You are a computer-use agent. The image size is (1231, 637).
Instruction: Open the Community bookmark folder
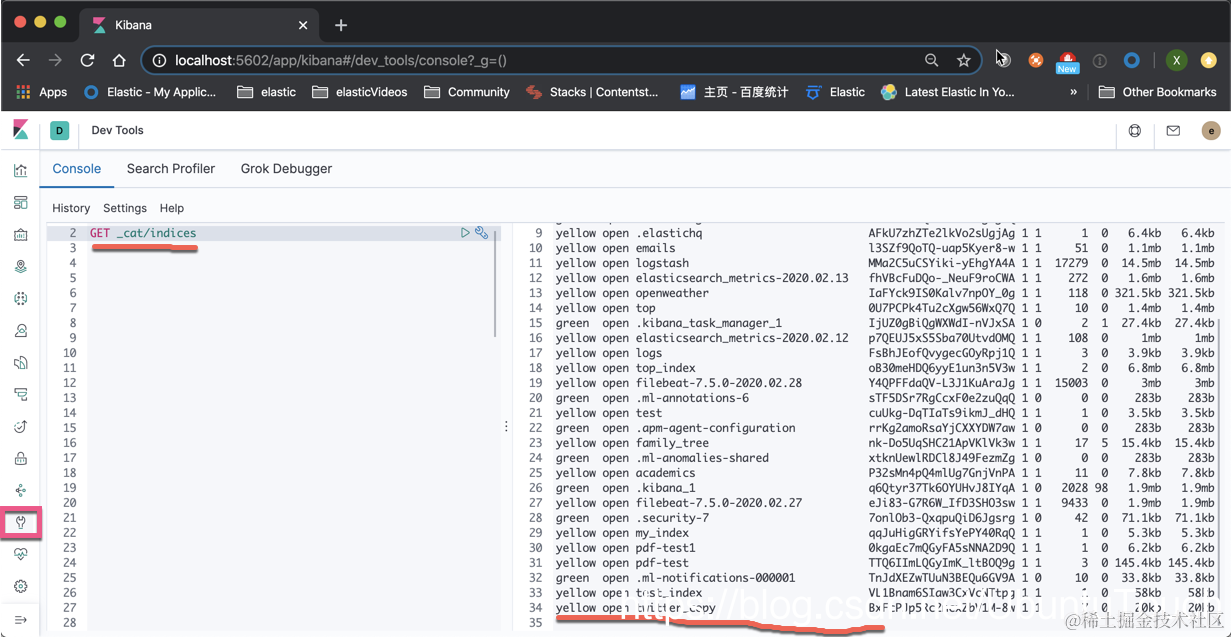(467, 92)
